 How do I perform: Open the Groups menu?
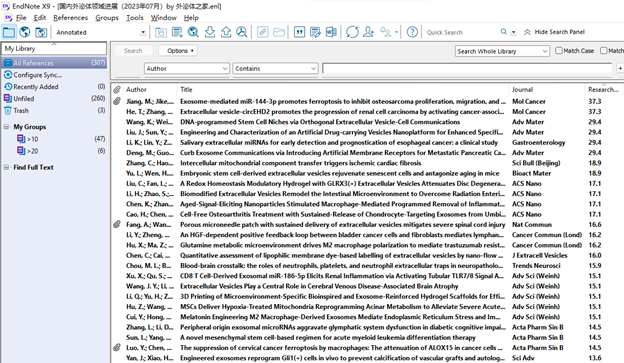coord(107,18)
